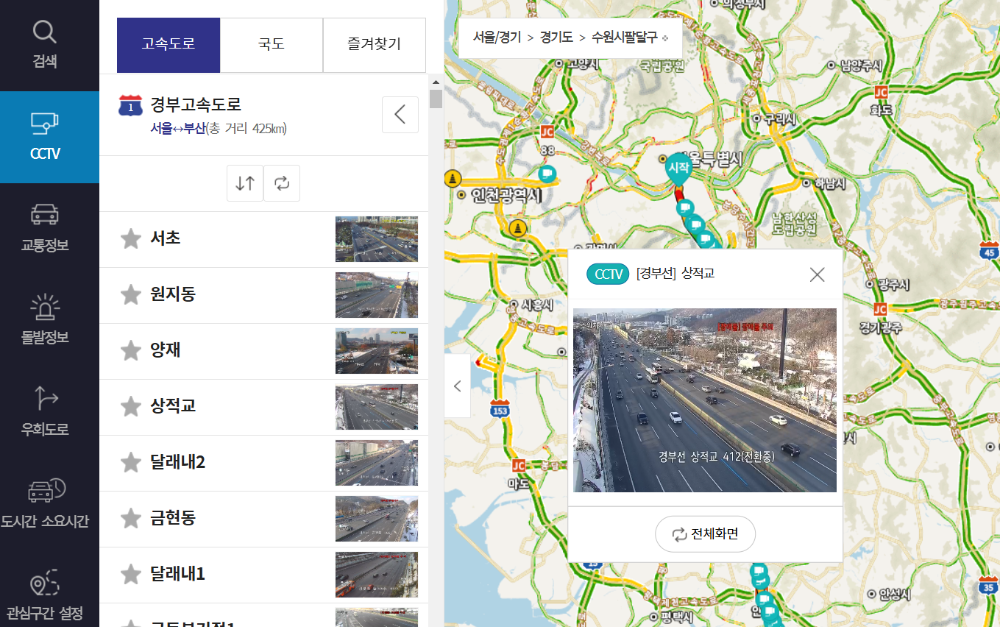Viewport: 1000px width, 627px height.
Task: Close the 상적교 CCTV popup
Action: tap(816, 274)
